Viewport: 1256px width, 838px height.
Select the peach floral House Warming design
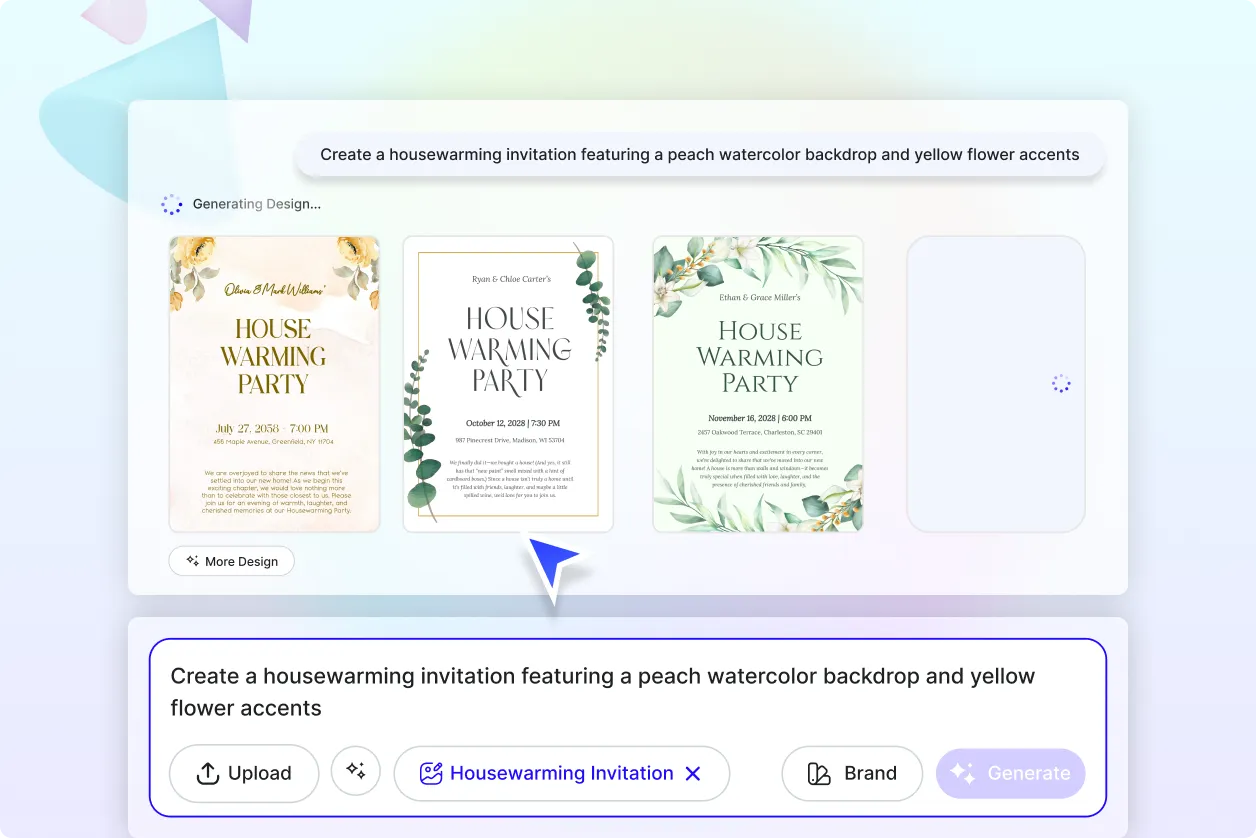coord(274,383)
